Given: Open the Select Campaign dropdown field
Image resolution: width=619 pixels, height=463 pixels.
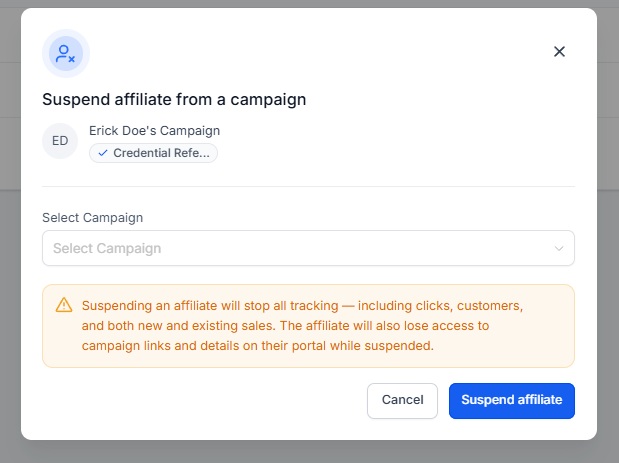Looking at the screenshot, I should pos(308,248).
